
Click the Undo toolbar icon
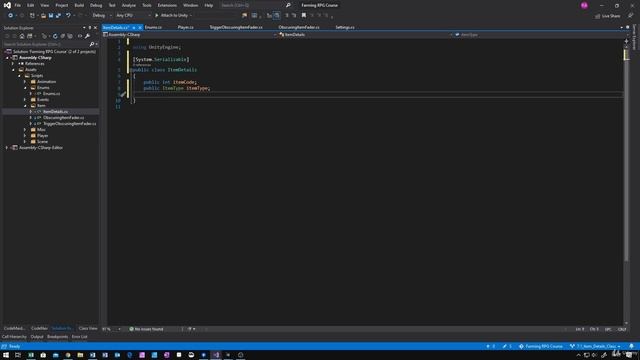(x=68, y=16)
